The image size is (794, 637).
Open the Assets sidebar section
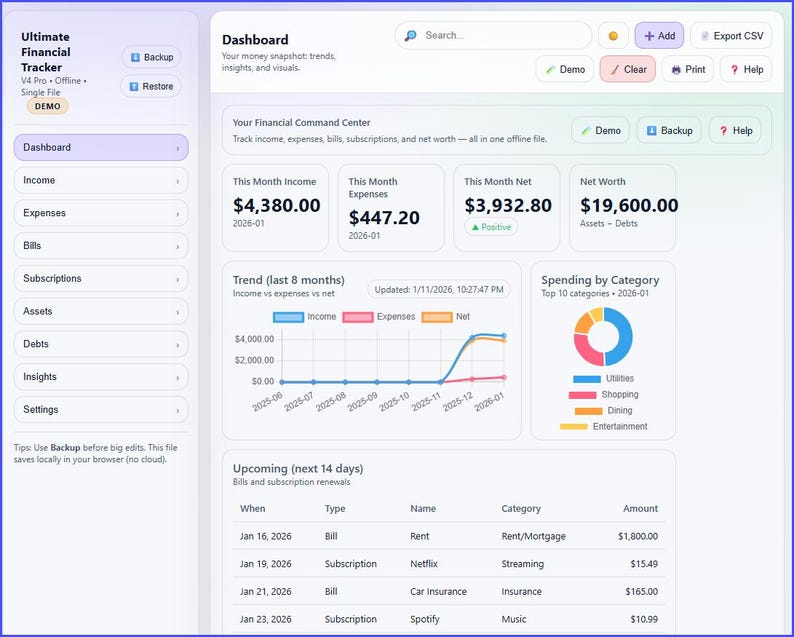[101, 311]
